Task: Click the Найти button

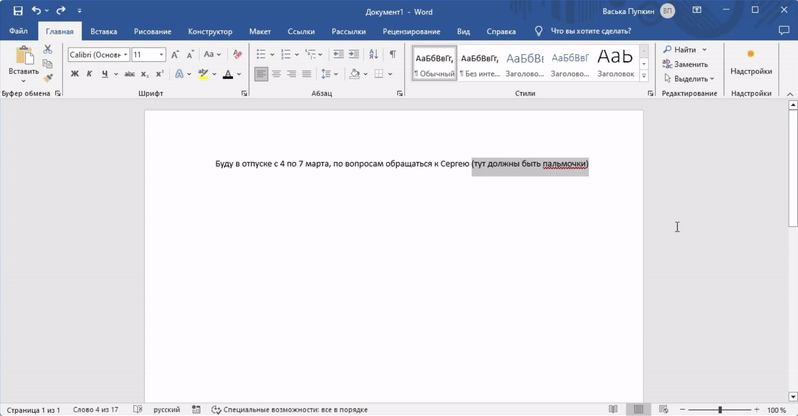Action: (684, 49)
